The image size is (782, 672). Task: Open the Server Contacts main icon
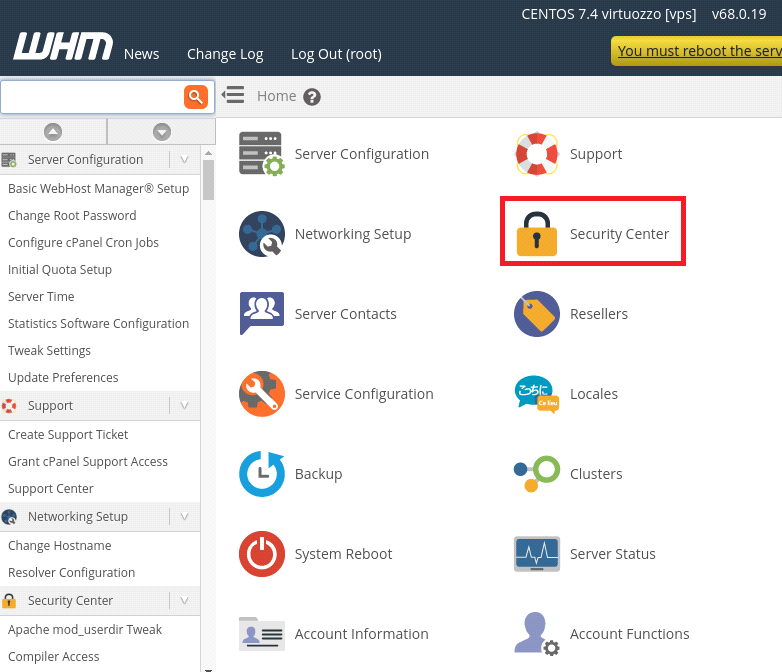262,313
